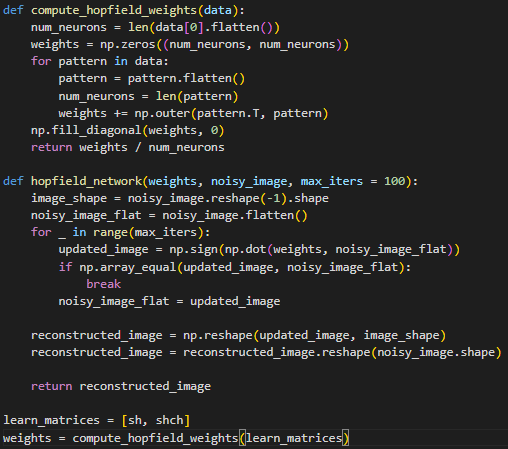This screenshot has height=449, width=508.
Task: Click noisy_image.flatten() call
Action: pyautogui.click(x=235, y=215)
